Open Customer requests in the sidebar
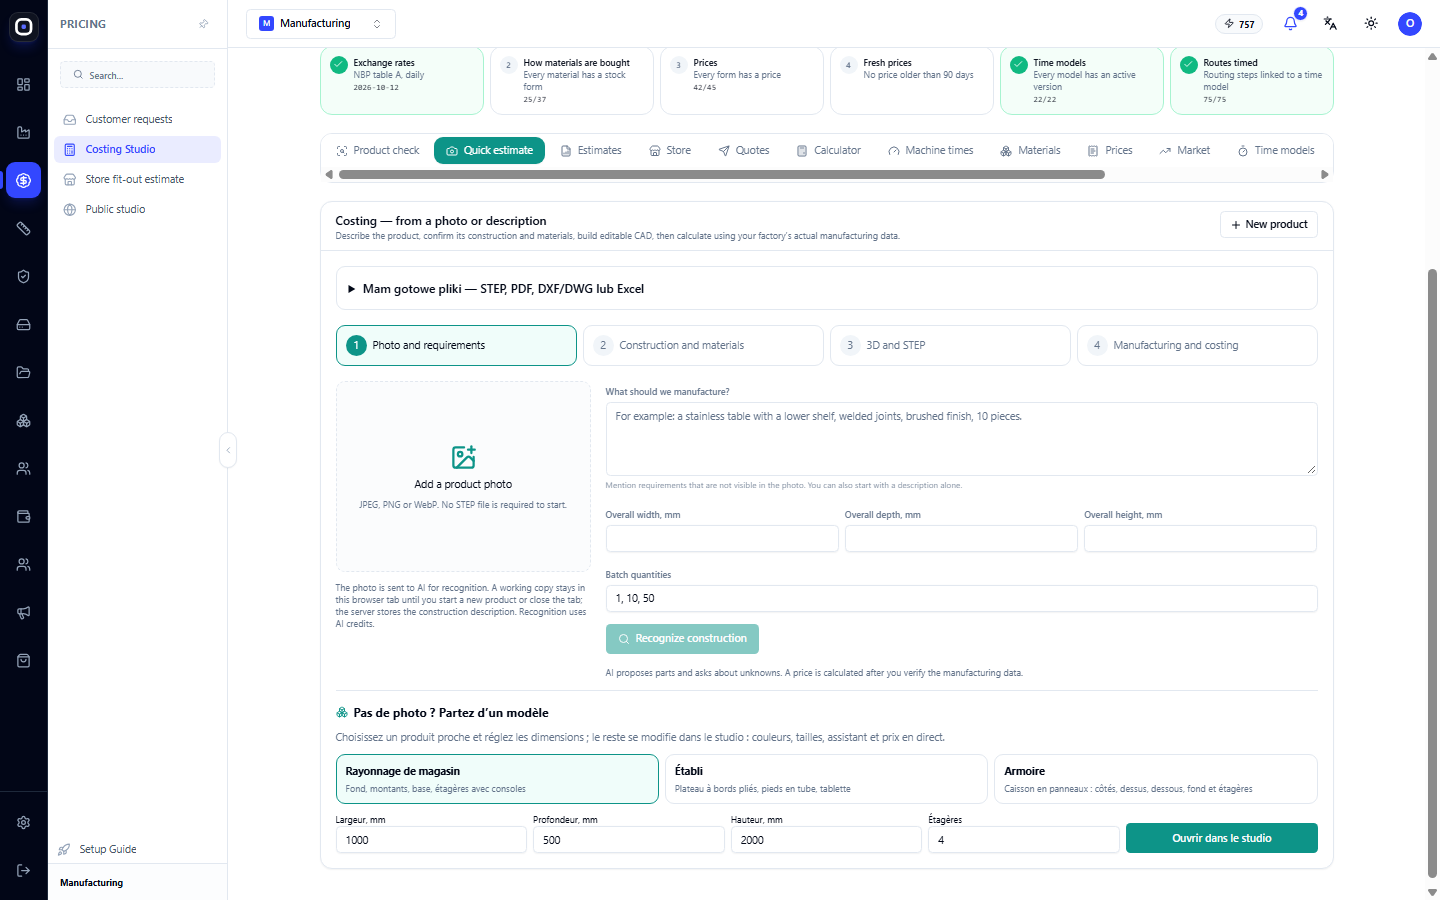This screenshot has height=900, width=1440. click(x=137, y=120)
